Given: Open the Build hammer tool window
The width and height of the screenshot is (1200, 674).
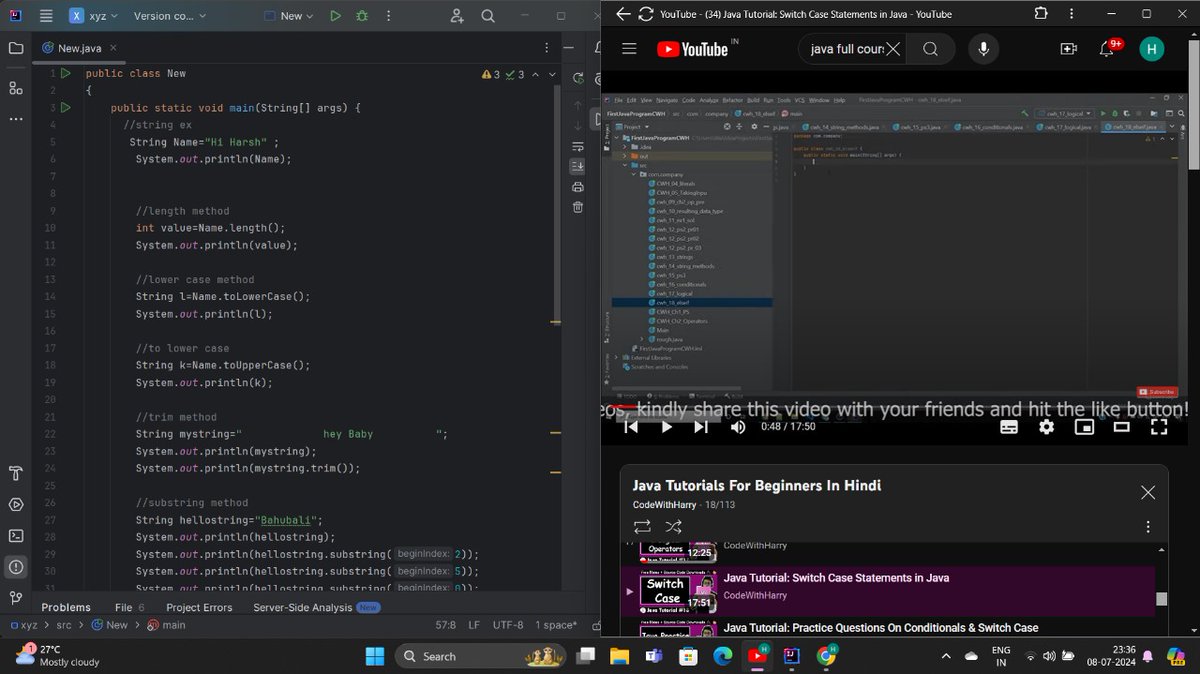Looking at the screenshot, I should tap(16, 472).
